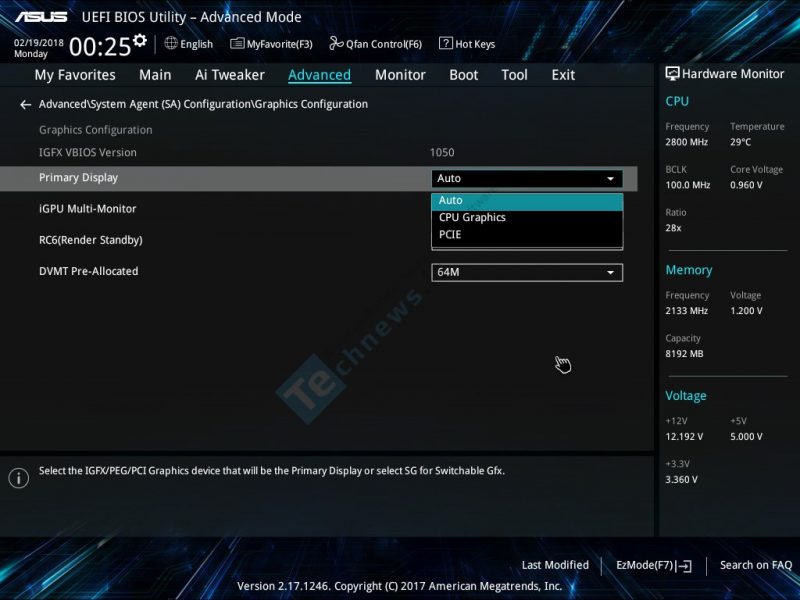The image size is (800, 600).
Task: Click the clock showing 00:25
Action: pos(100,47)
